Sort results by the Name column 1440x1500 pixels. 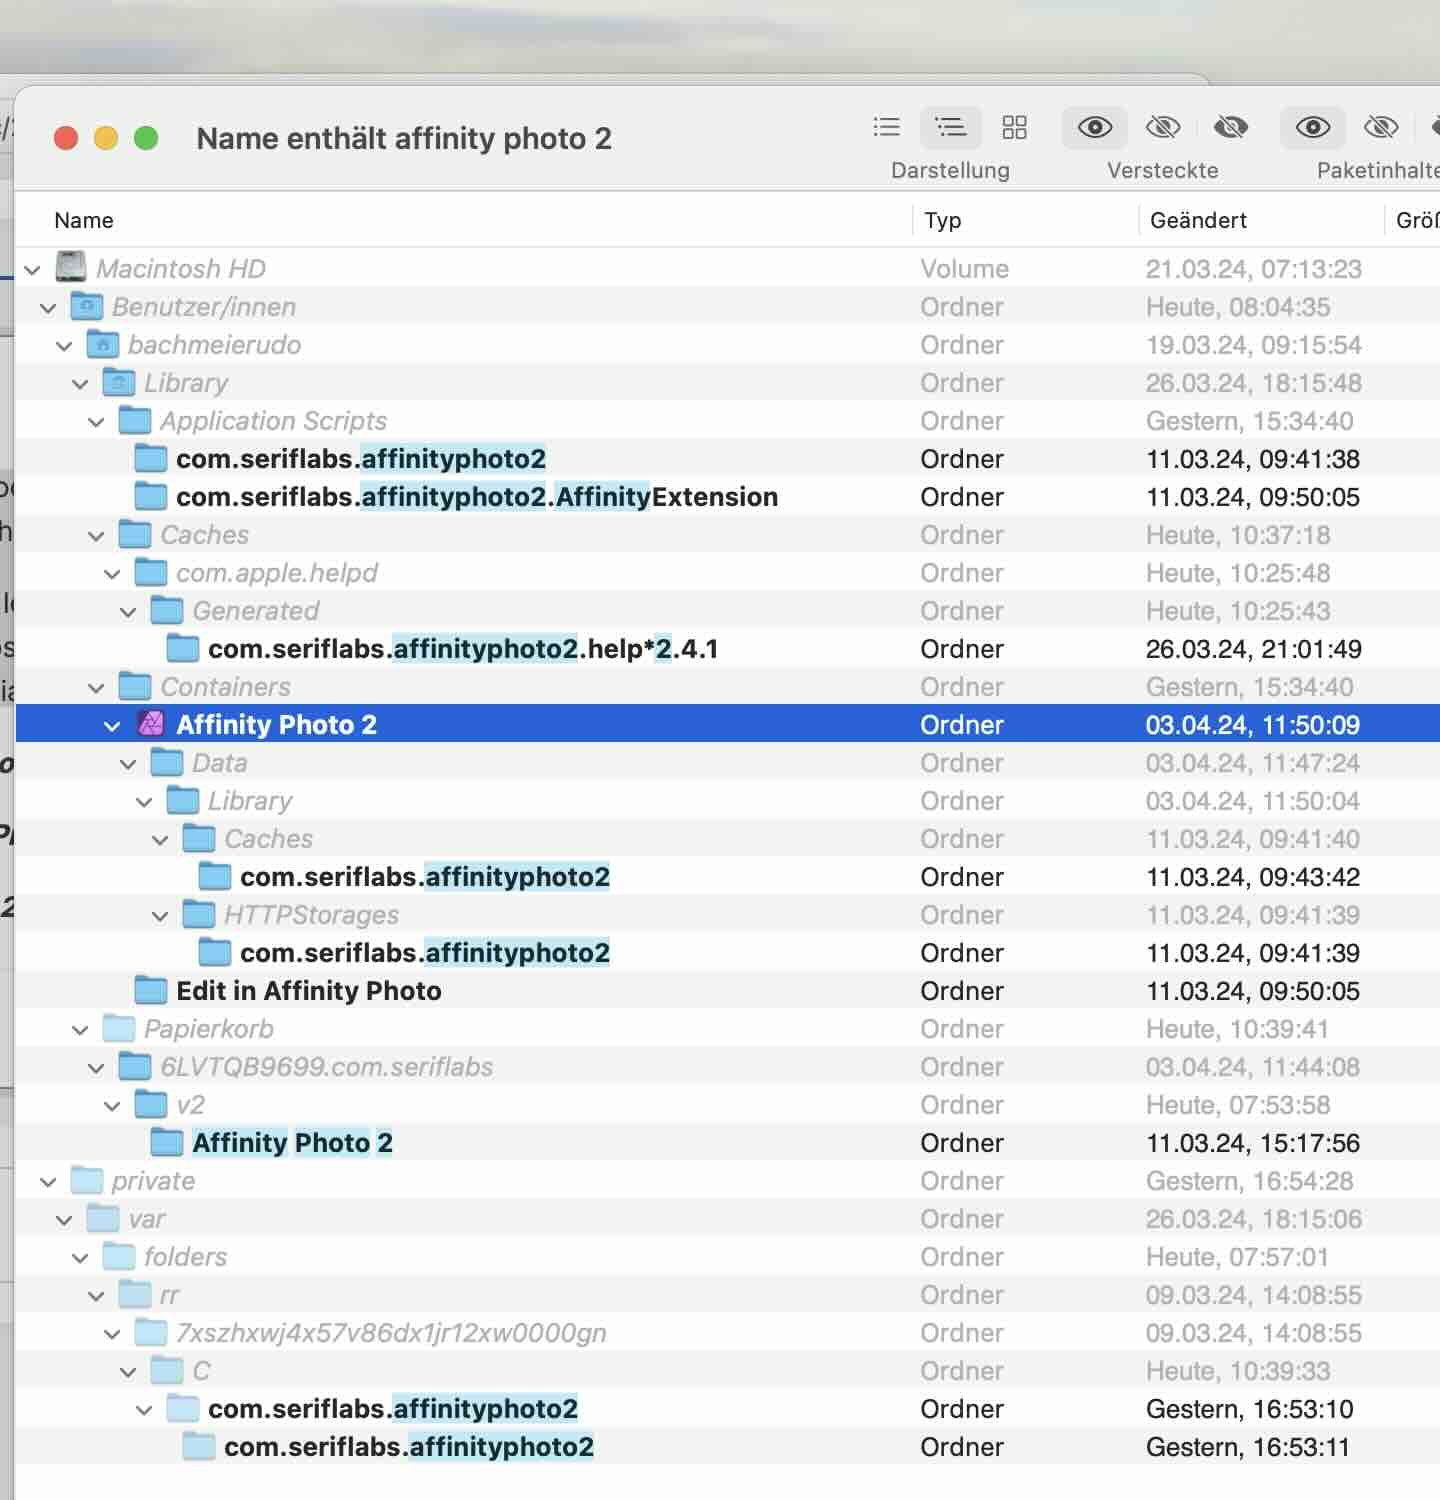84,220
